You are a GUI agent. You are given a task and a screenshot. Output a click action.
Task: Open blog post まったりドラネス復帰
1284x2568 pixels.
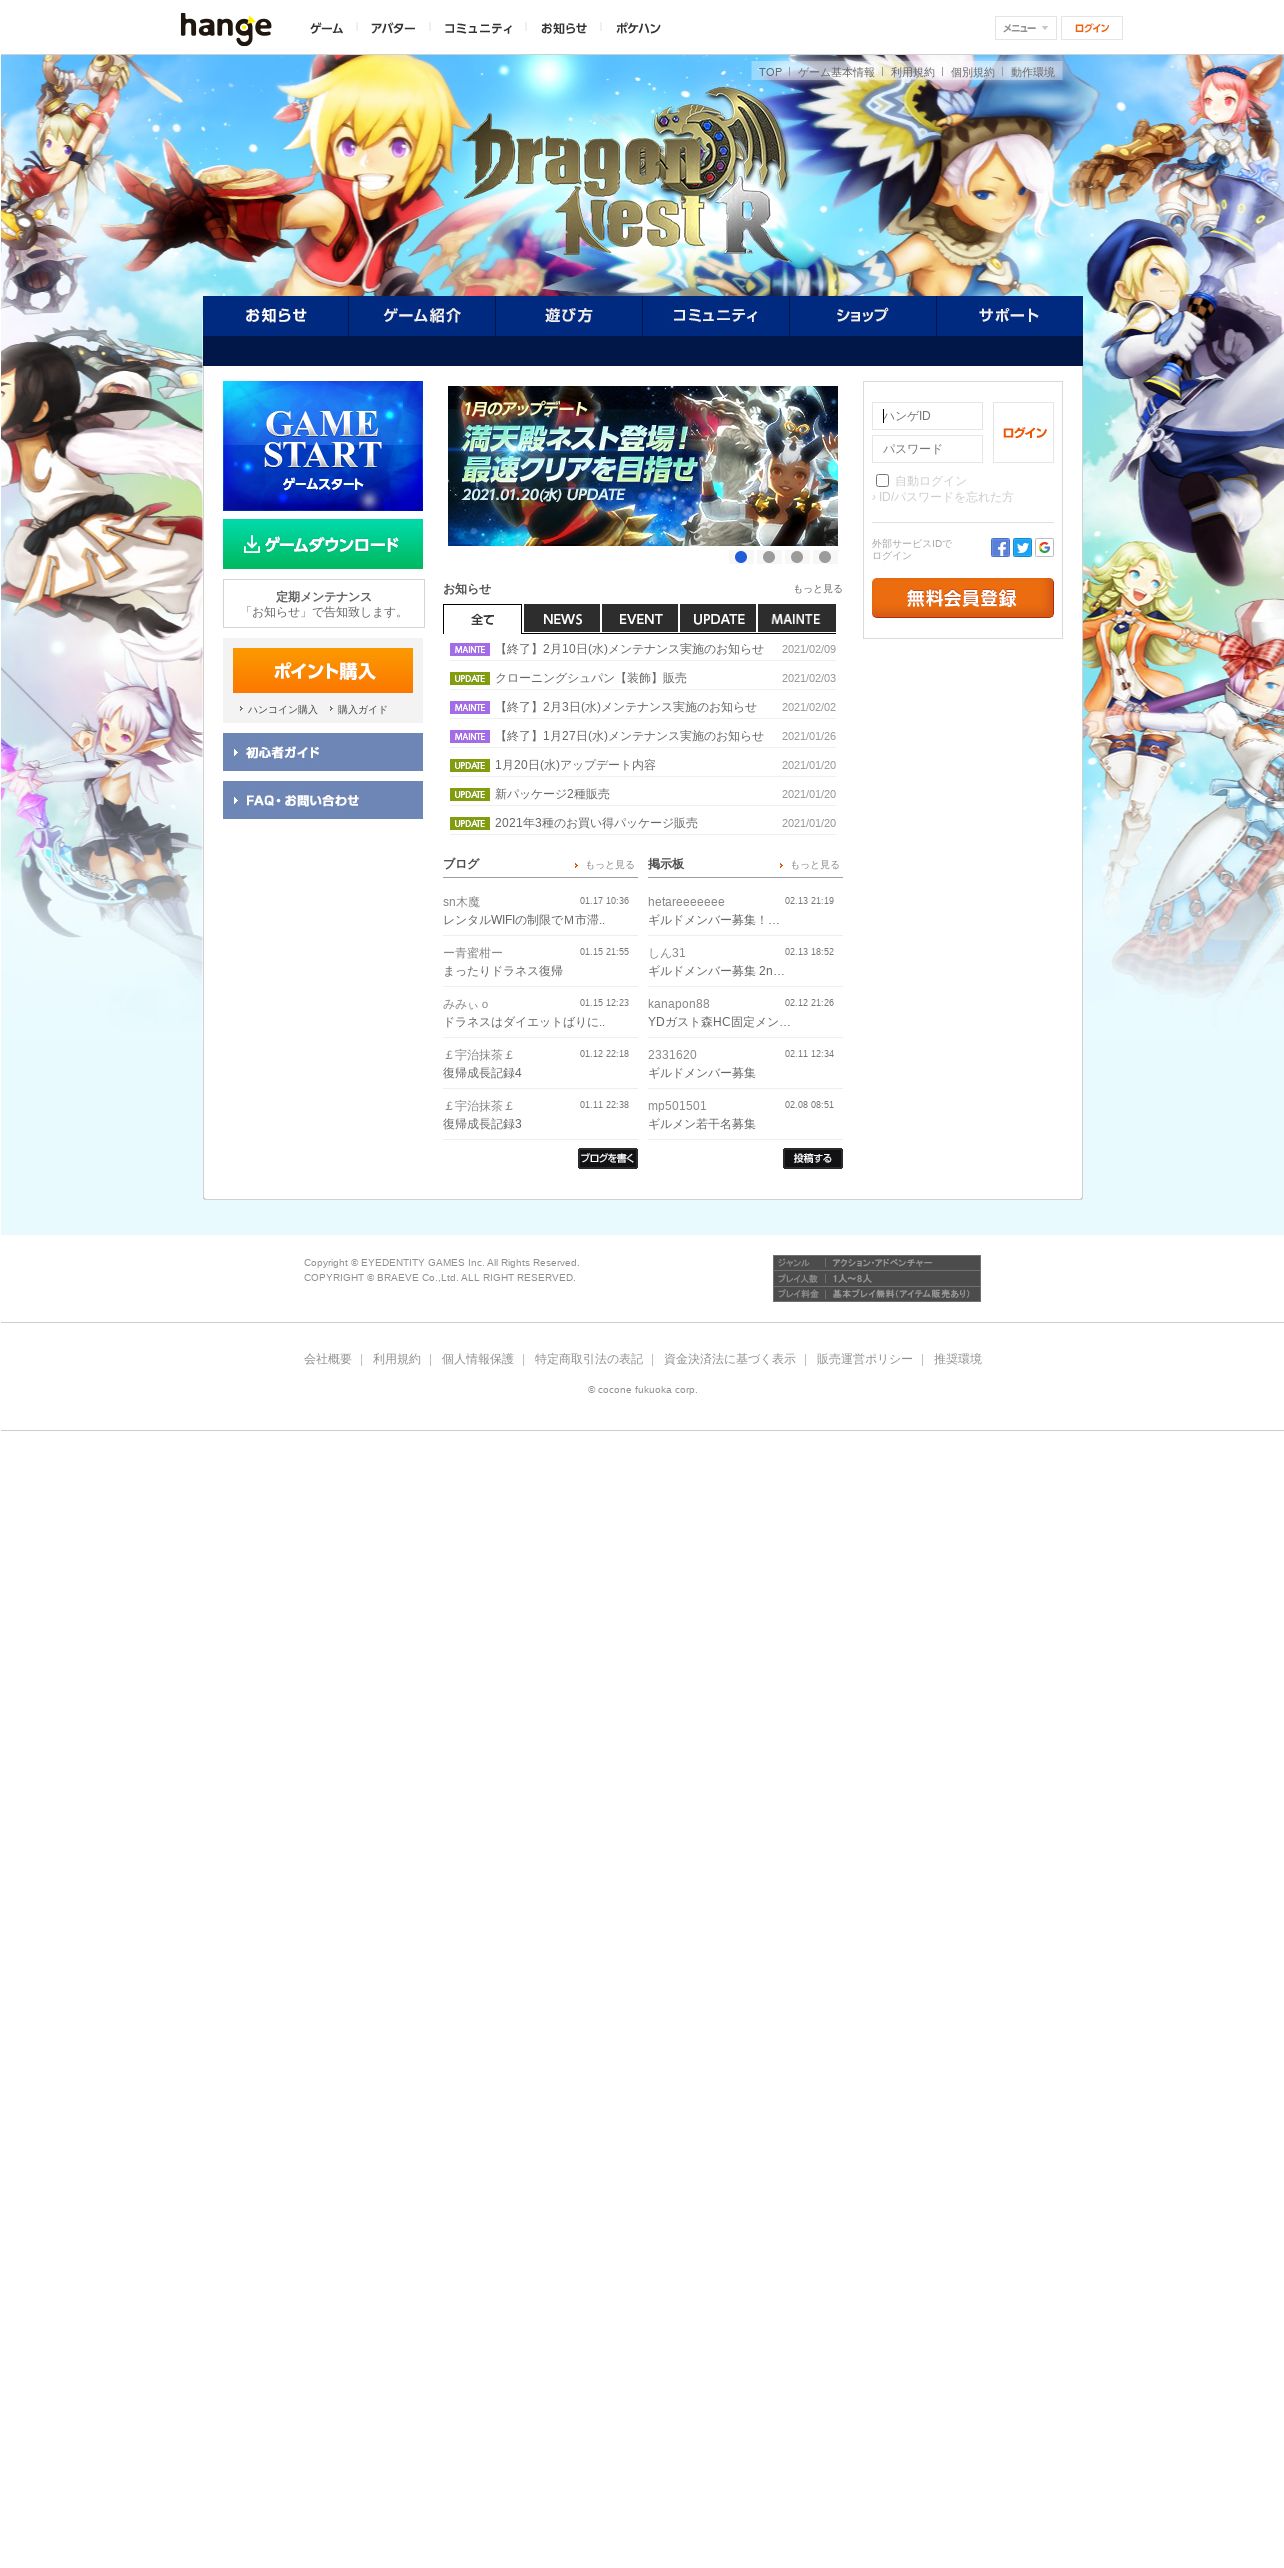[503, 971]
